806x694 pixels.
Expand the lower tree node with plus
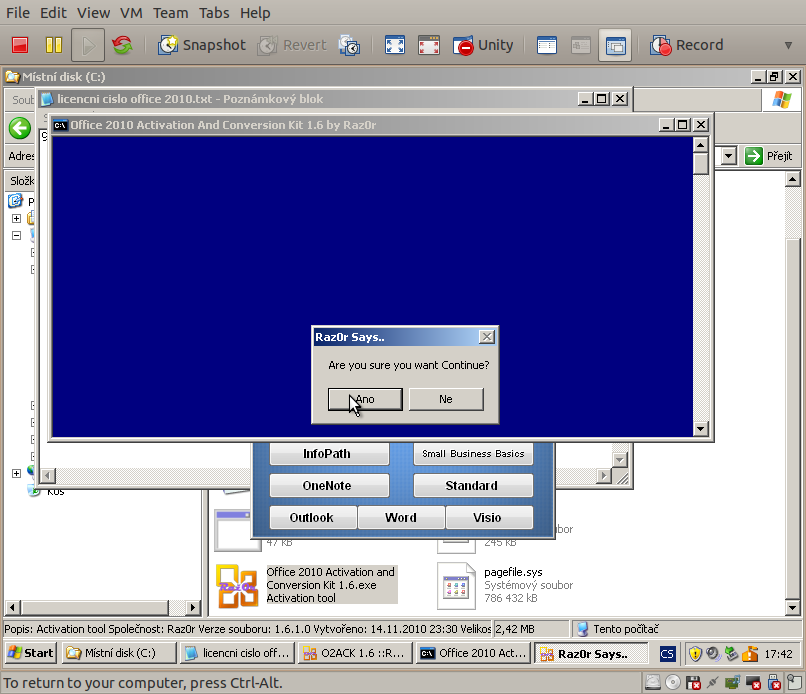(x=16, y=473)
